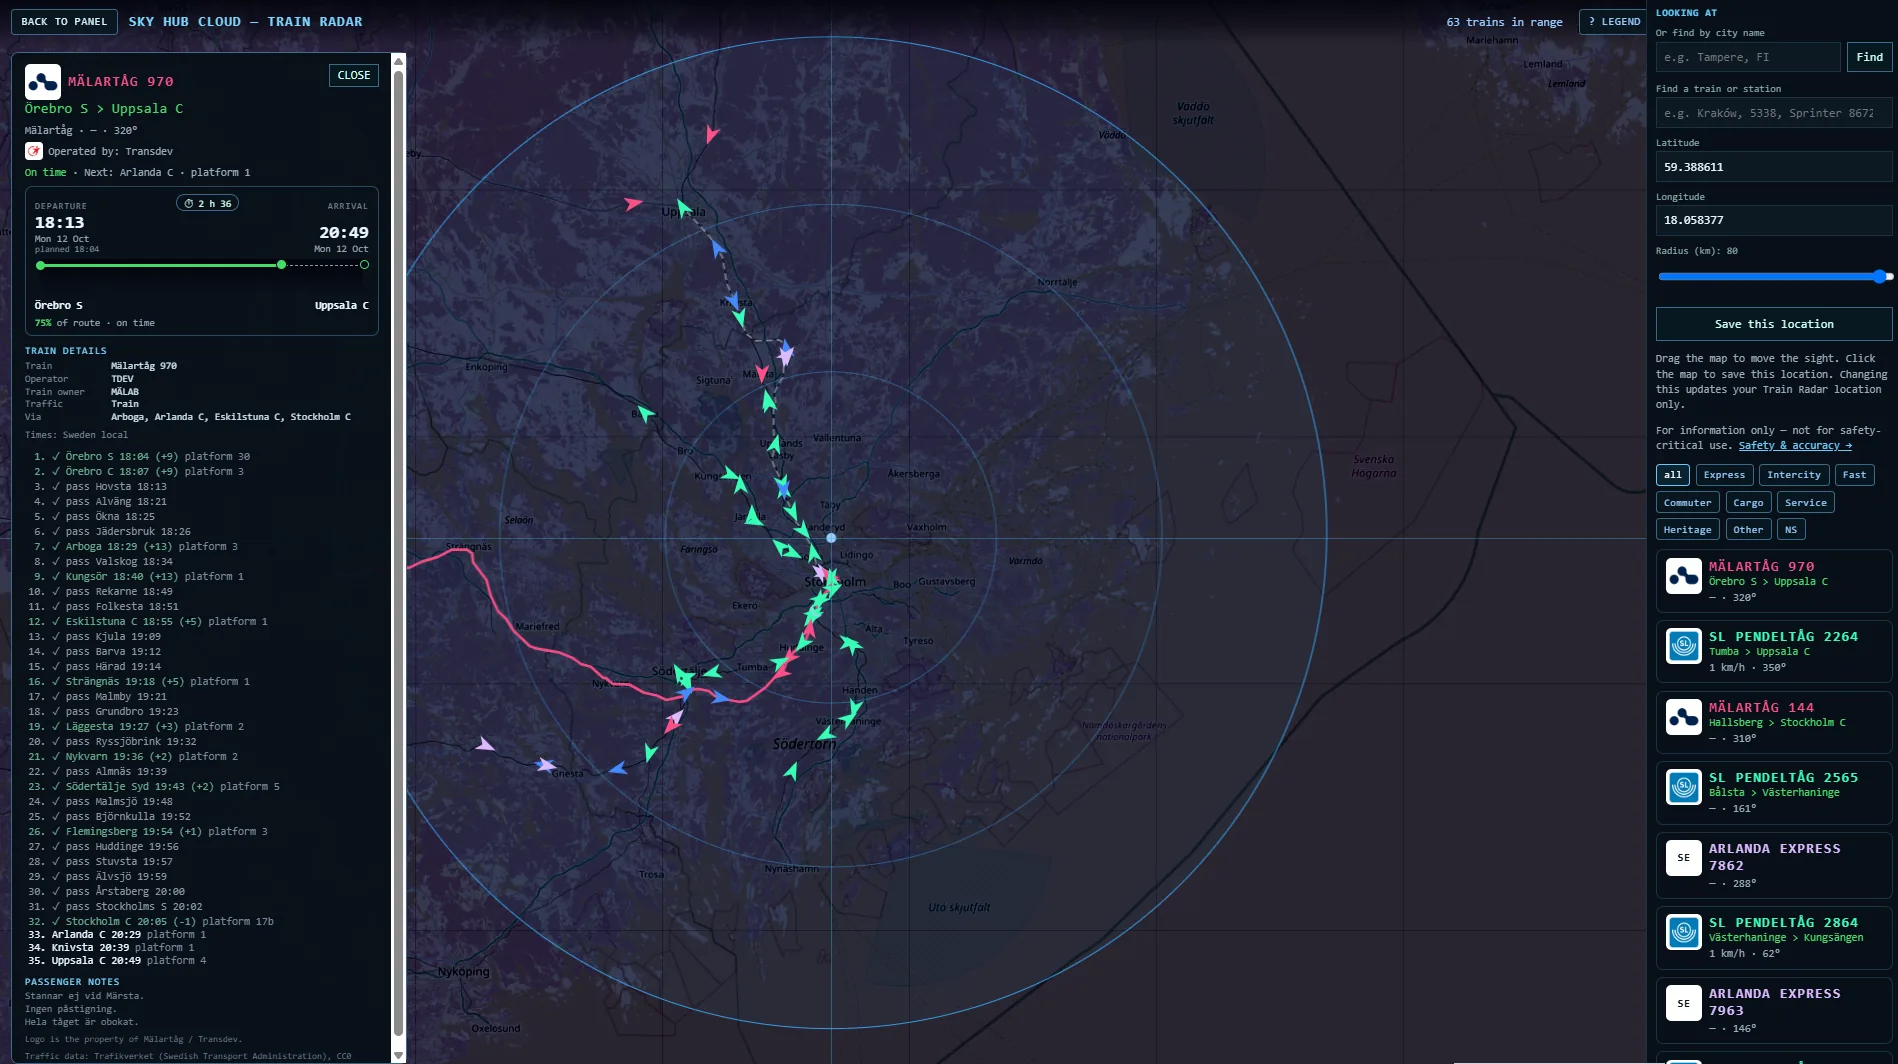Screen dimensions: 1898x1064
Task: Focus the city name search field
Action: click(1748, 57)
